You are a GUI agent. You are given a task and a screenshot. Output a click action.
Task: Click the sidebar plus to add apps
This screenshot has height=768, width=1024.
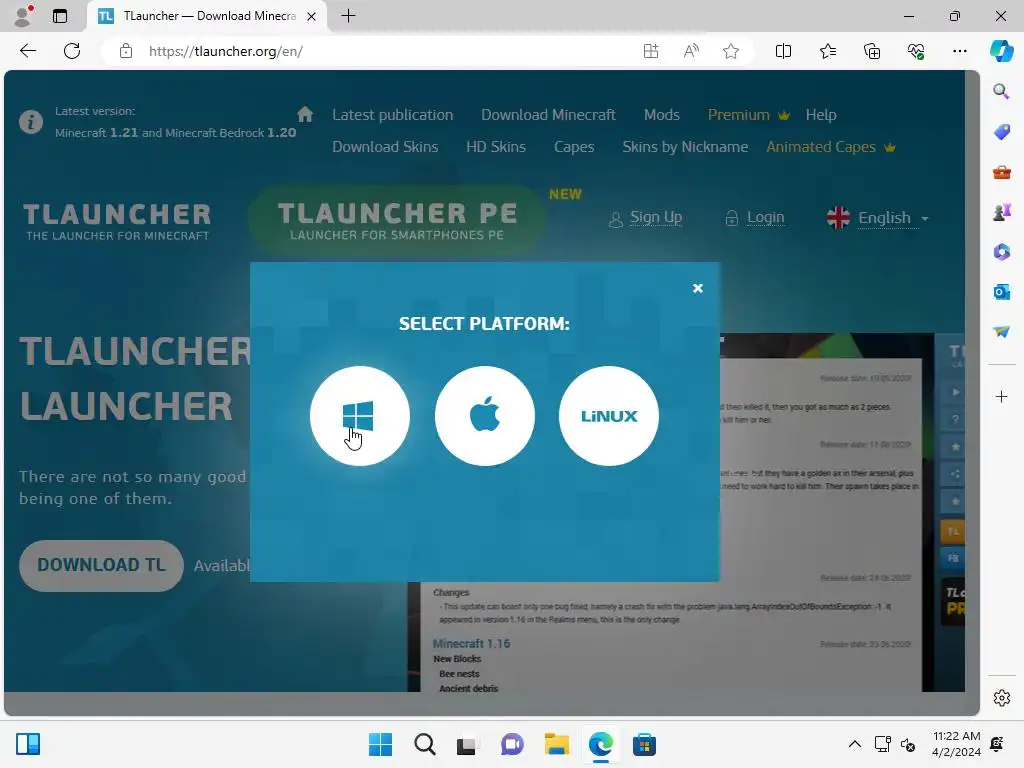pyautogui.click(x=1001, y=396)
